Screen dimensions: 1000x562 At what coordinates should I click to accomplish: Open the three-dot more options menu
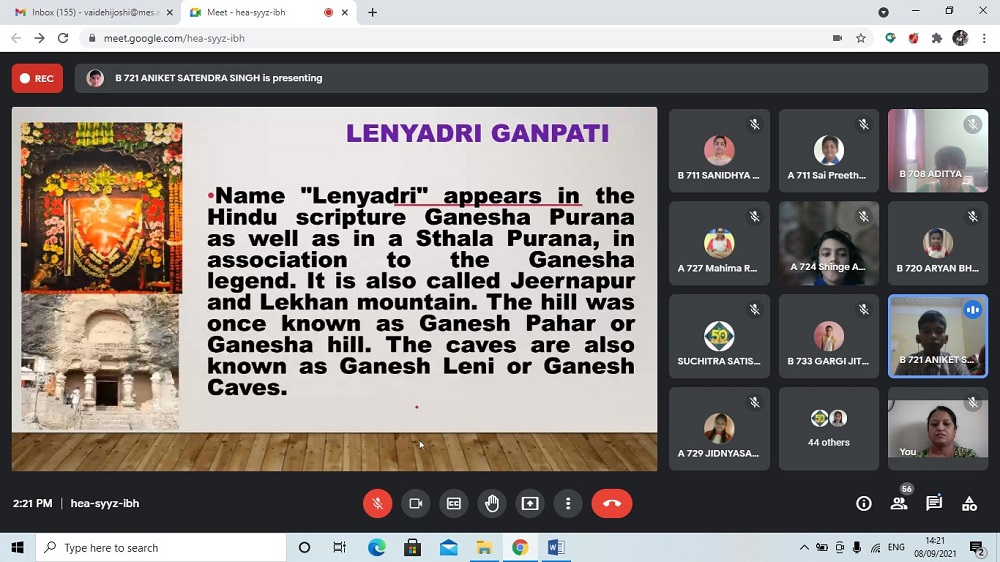tap(568, 504)
